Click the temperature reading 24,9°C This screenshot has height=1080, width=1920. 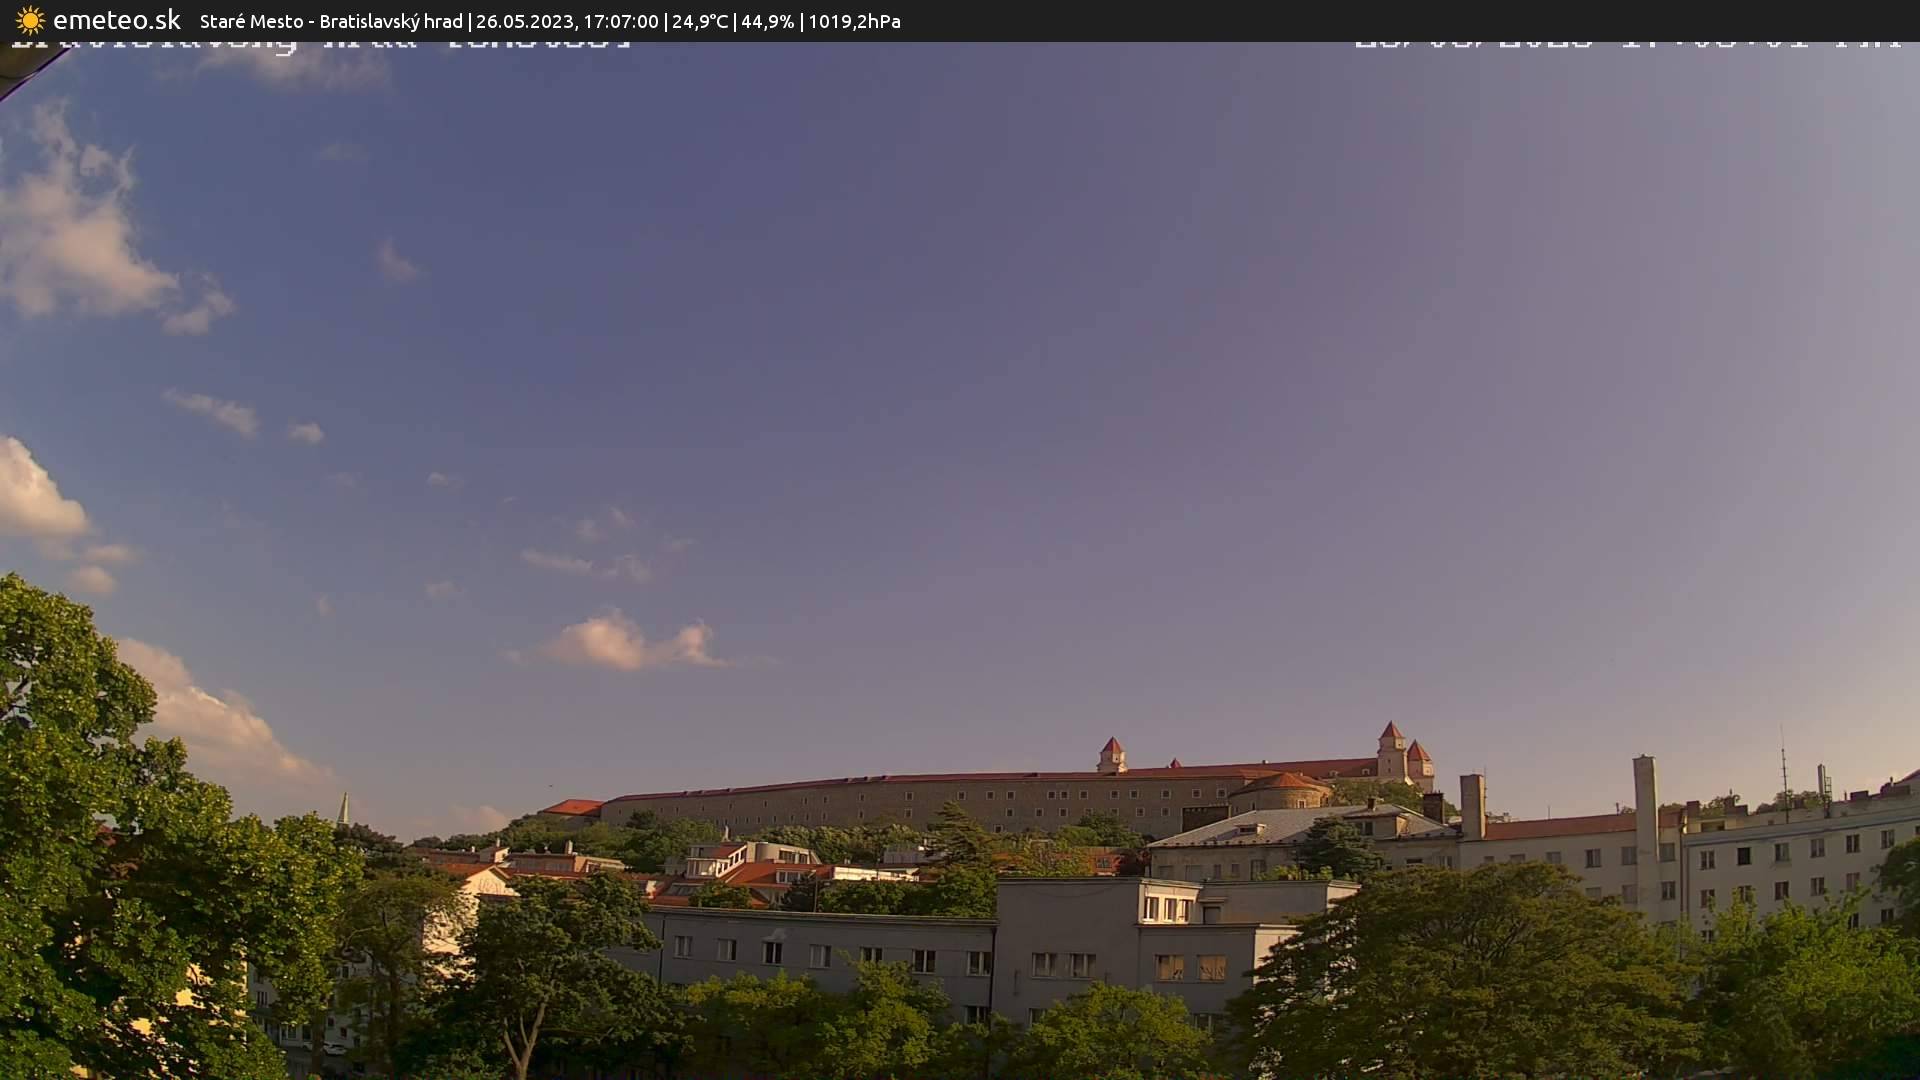703,20
